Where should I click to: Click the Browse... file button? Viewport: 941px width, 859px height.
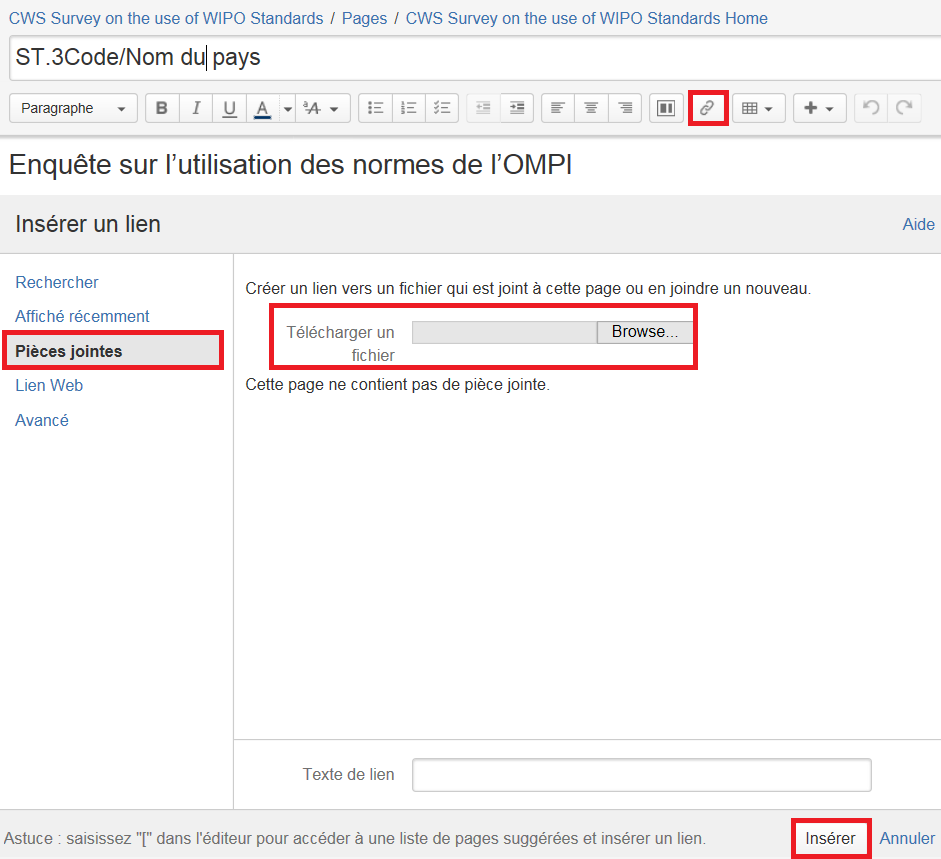click(x=644, y=332)
